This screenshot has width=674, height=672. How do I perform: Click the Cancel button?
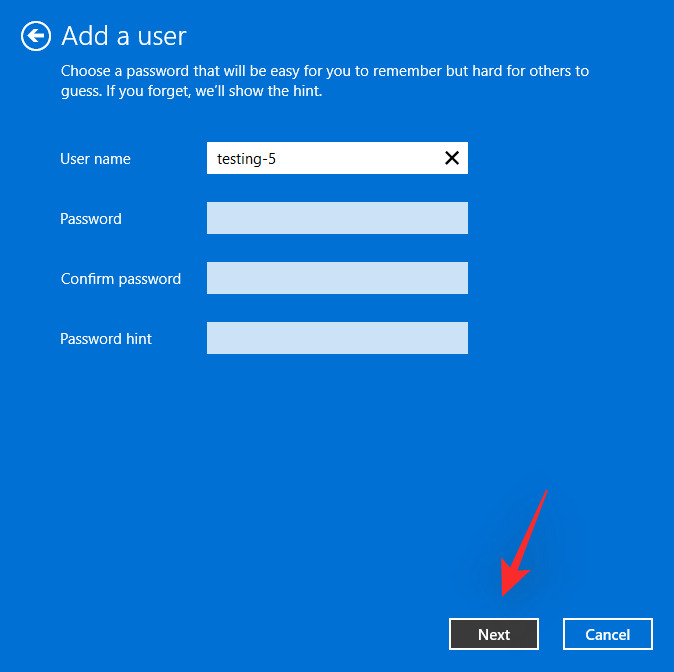(608, 634)
